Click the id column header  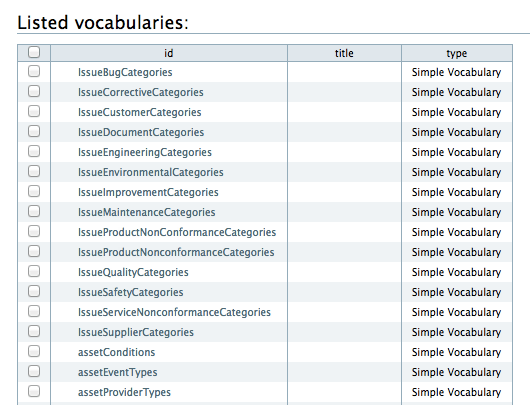coord(169,53)
